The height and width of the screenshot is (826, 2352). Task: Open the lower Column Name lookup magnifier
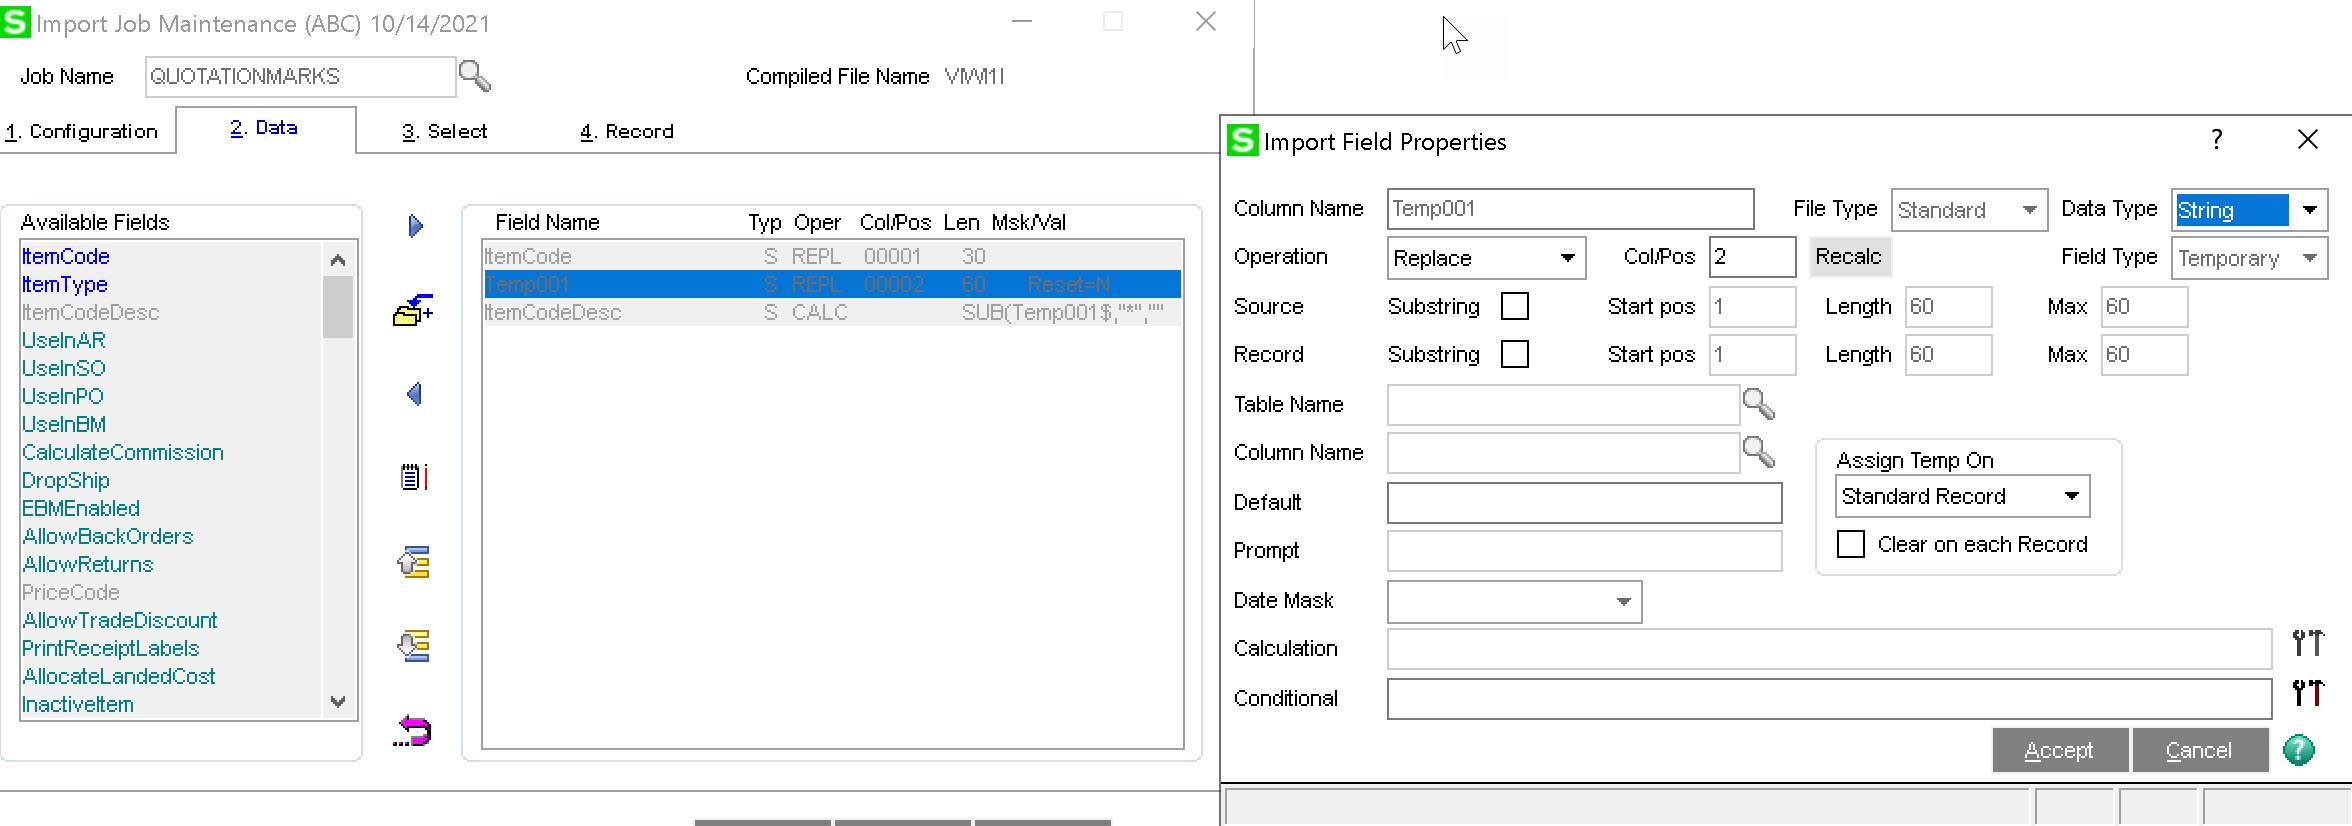(x=1758, y=452)
